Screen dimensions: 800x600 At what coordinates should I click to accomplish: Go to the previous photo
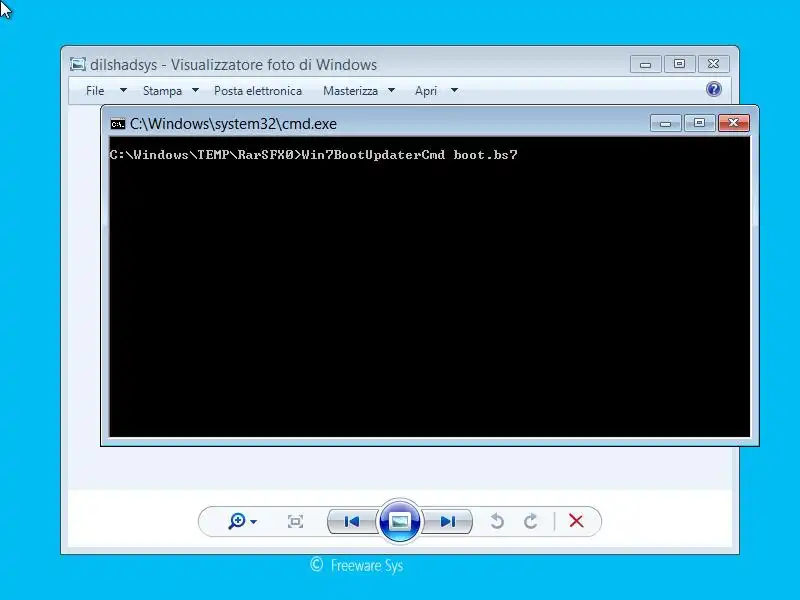click(x=352, y=521)
